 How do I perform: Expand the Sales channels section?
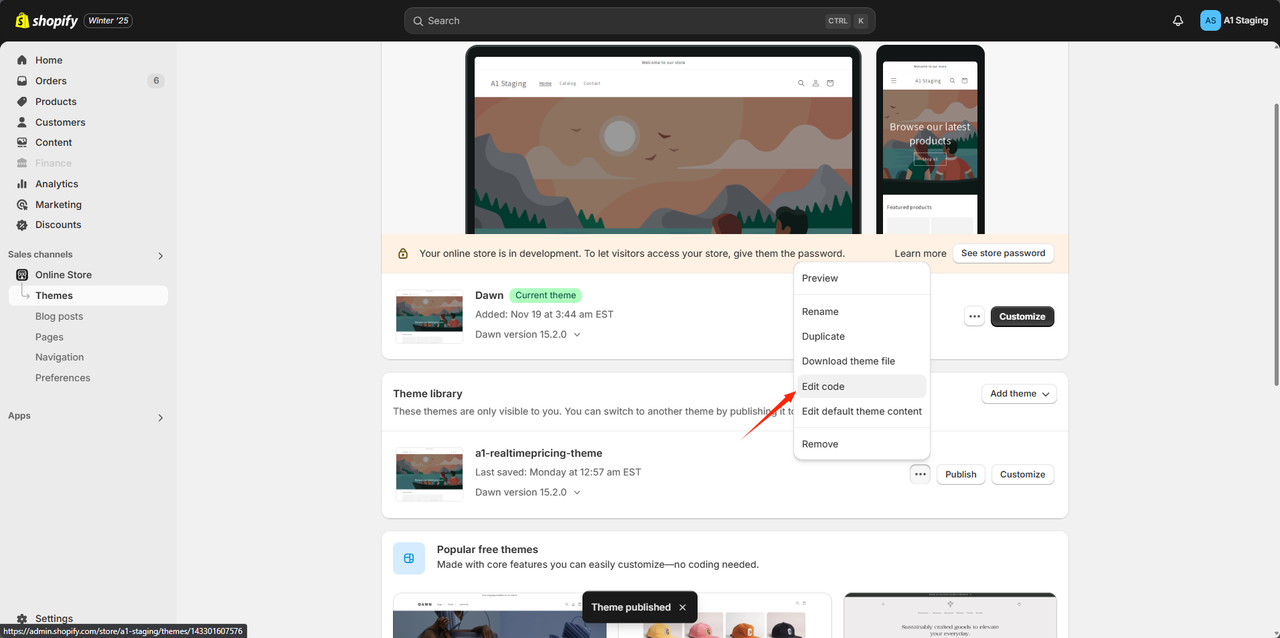[160, 256]
